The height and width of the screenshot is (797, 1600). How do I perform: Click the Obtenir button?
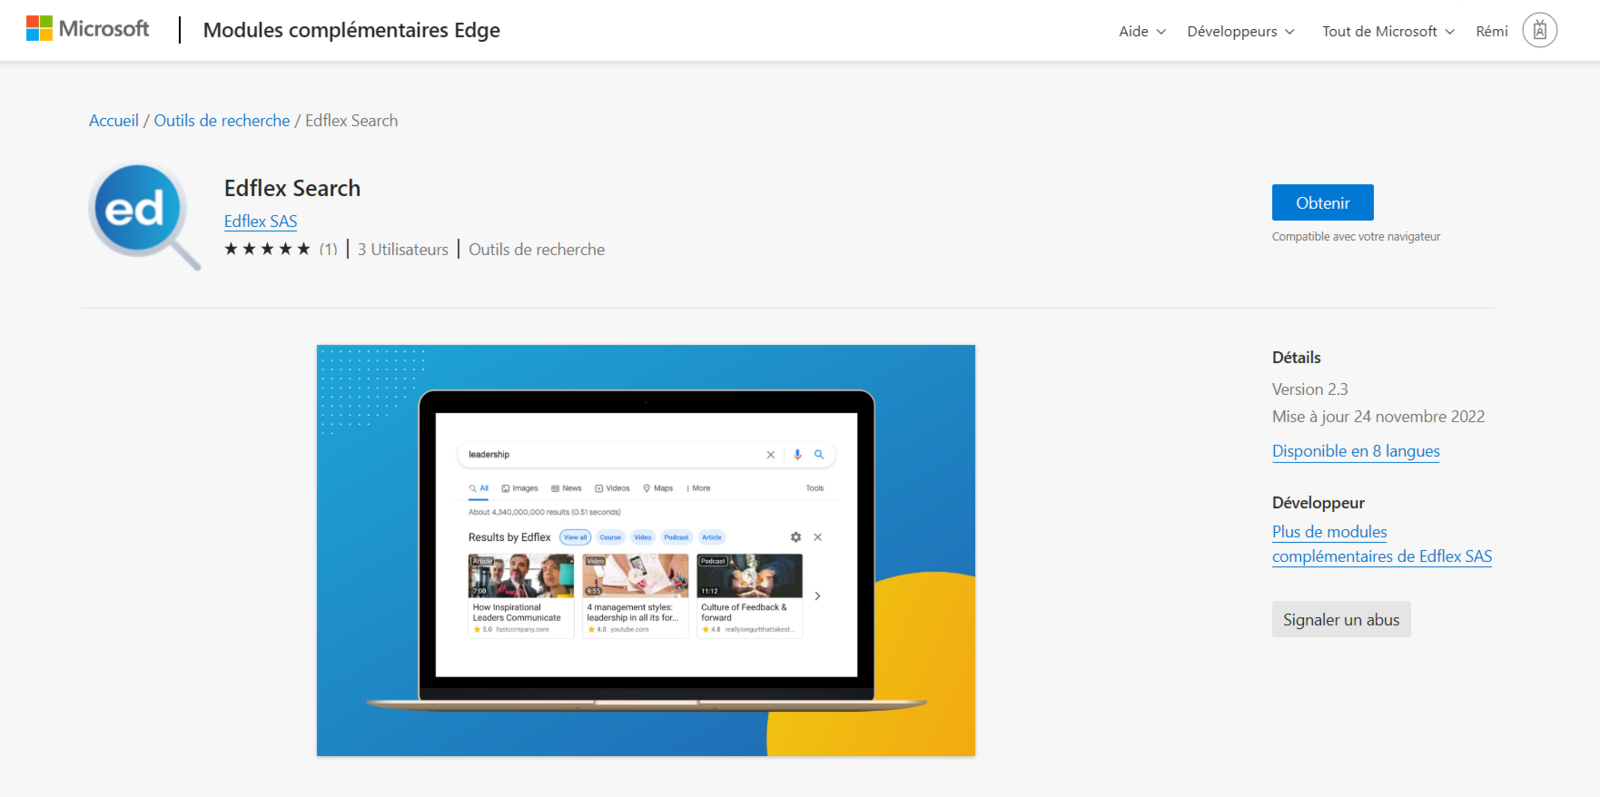(x=1322, y=202)
